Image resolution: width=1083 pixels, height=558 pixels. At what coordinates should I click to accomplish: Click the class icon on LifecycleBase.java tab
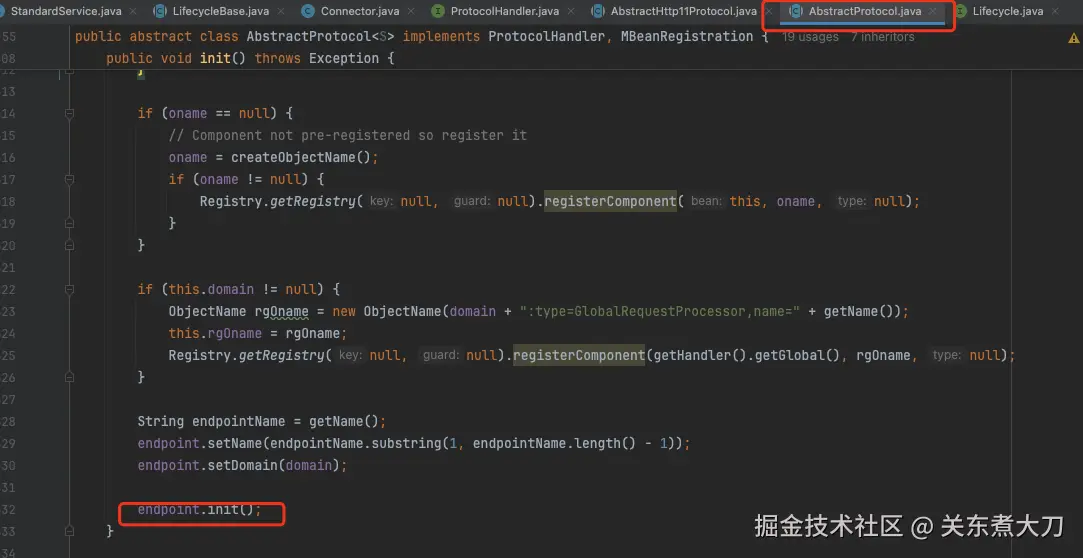pyautogui.click(x=160, y=11)
